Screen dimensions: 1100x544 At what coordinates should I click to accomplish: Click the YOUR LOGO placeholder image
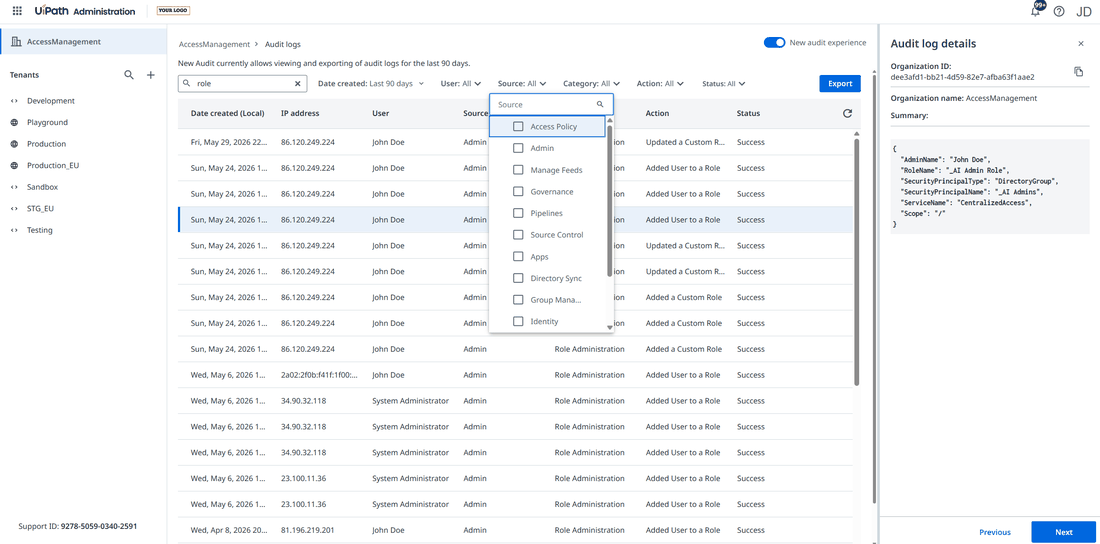point(173,11)
